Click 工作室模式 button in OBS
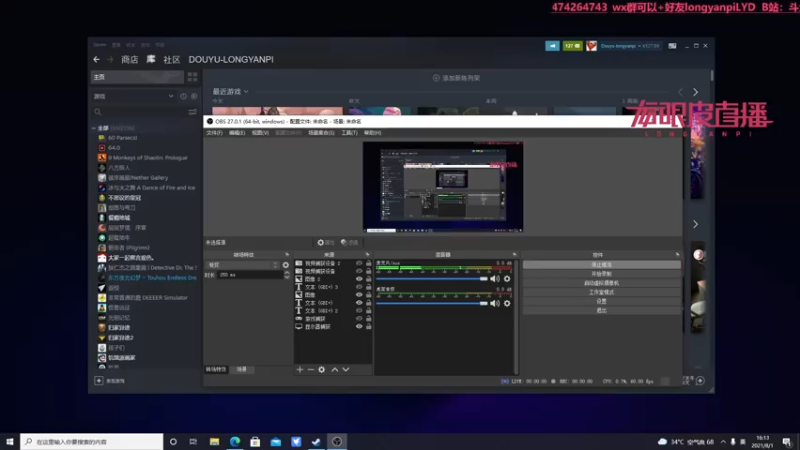Screen dimensions: 800x450 602,292
